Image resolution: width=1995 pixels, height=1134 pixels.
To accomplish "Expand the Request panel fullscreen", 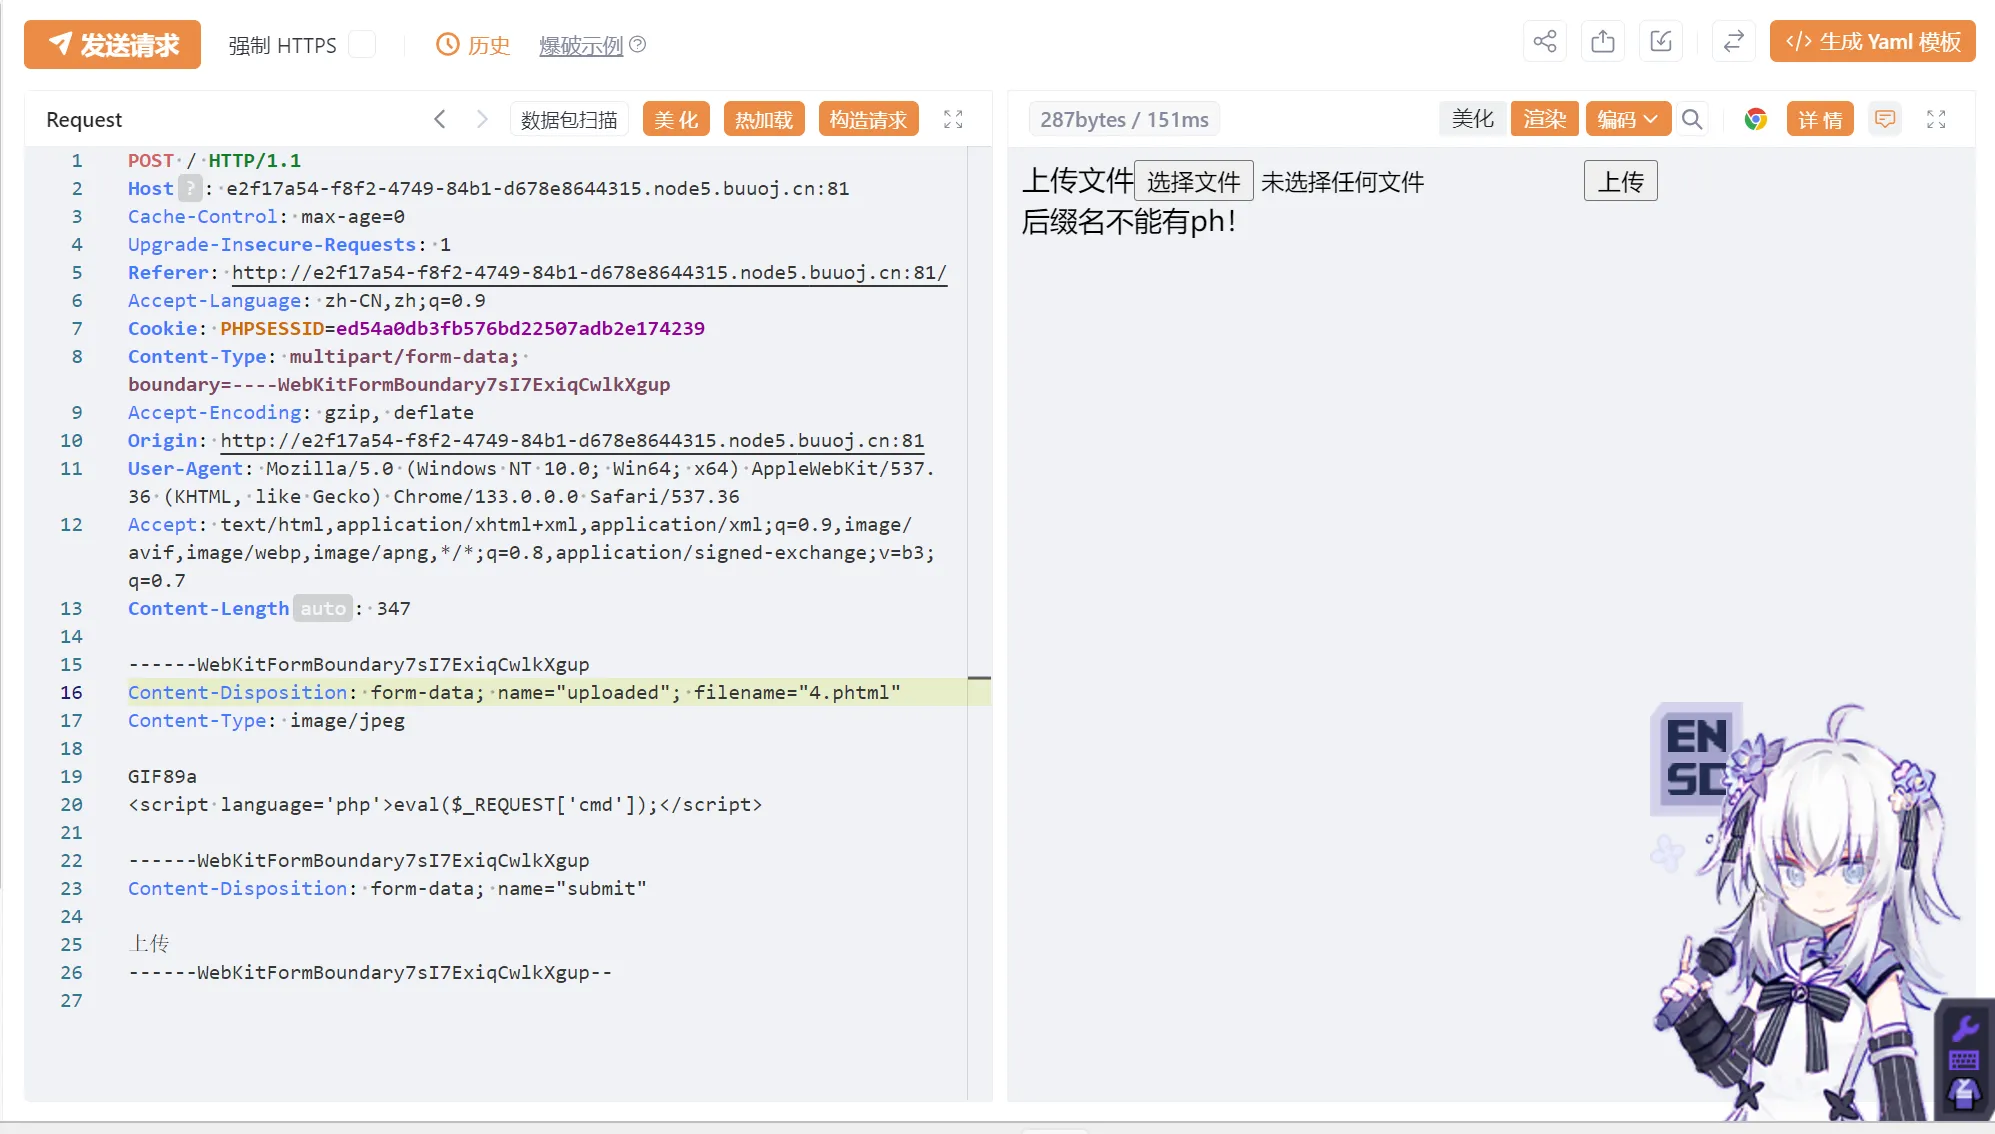I will coord(953,119).
